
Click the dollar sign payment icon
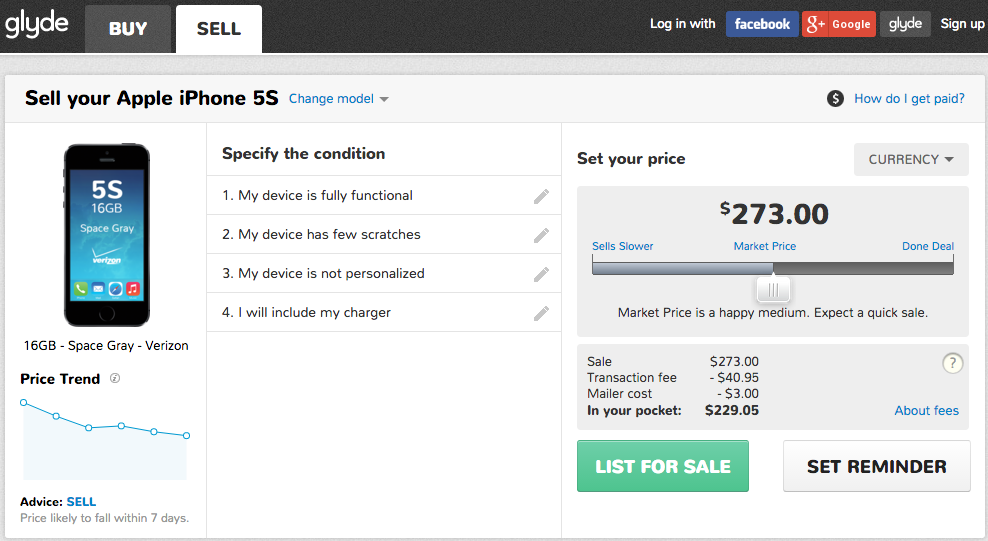[836, 98]
